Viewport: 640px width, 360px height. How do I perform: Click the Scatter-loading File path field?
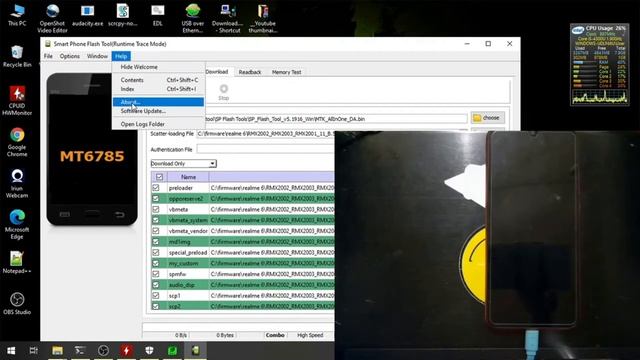[x=265, y=133]
